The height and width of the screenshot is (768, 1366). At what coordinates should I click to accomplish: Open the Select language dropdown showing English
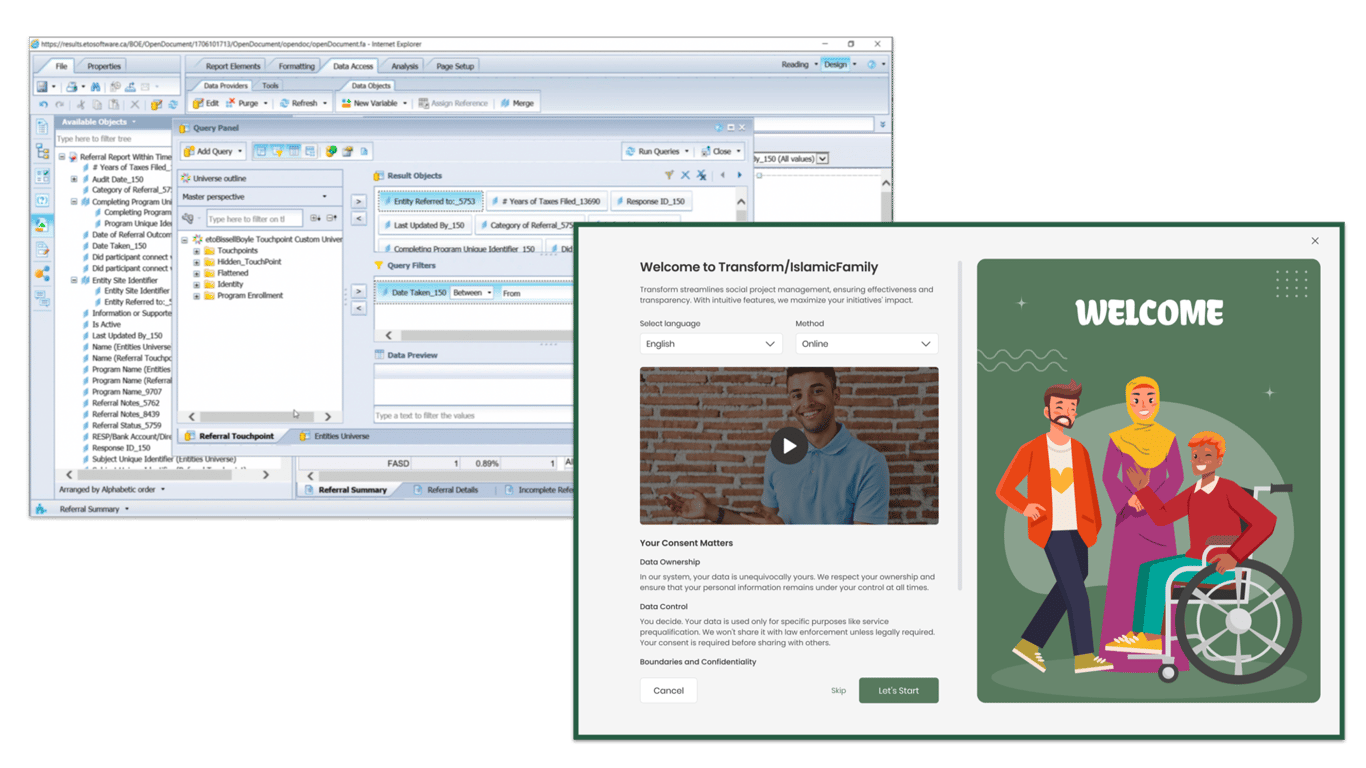coord(710,344)
